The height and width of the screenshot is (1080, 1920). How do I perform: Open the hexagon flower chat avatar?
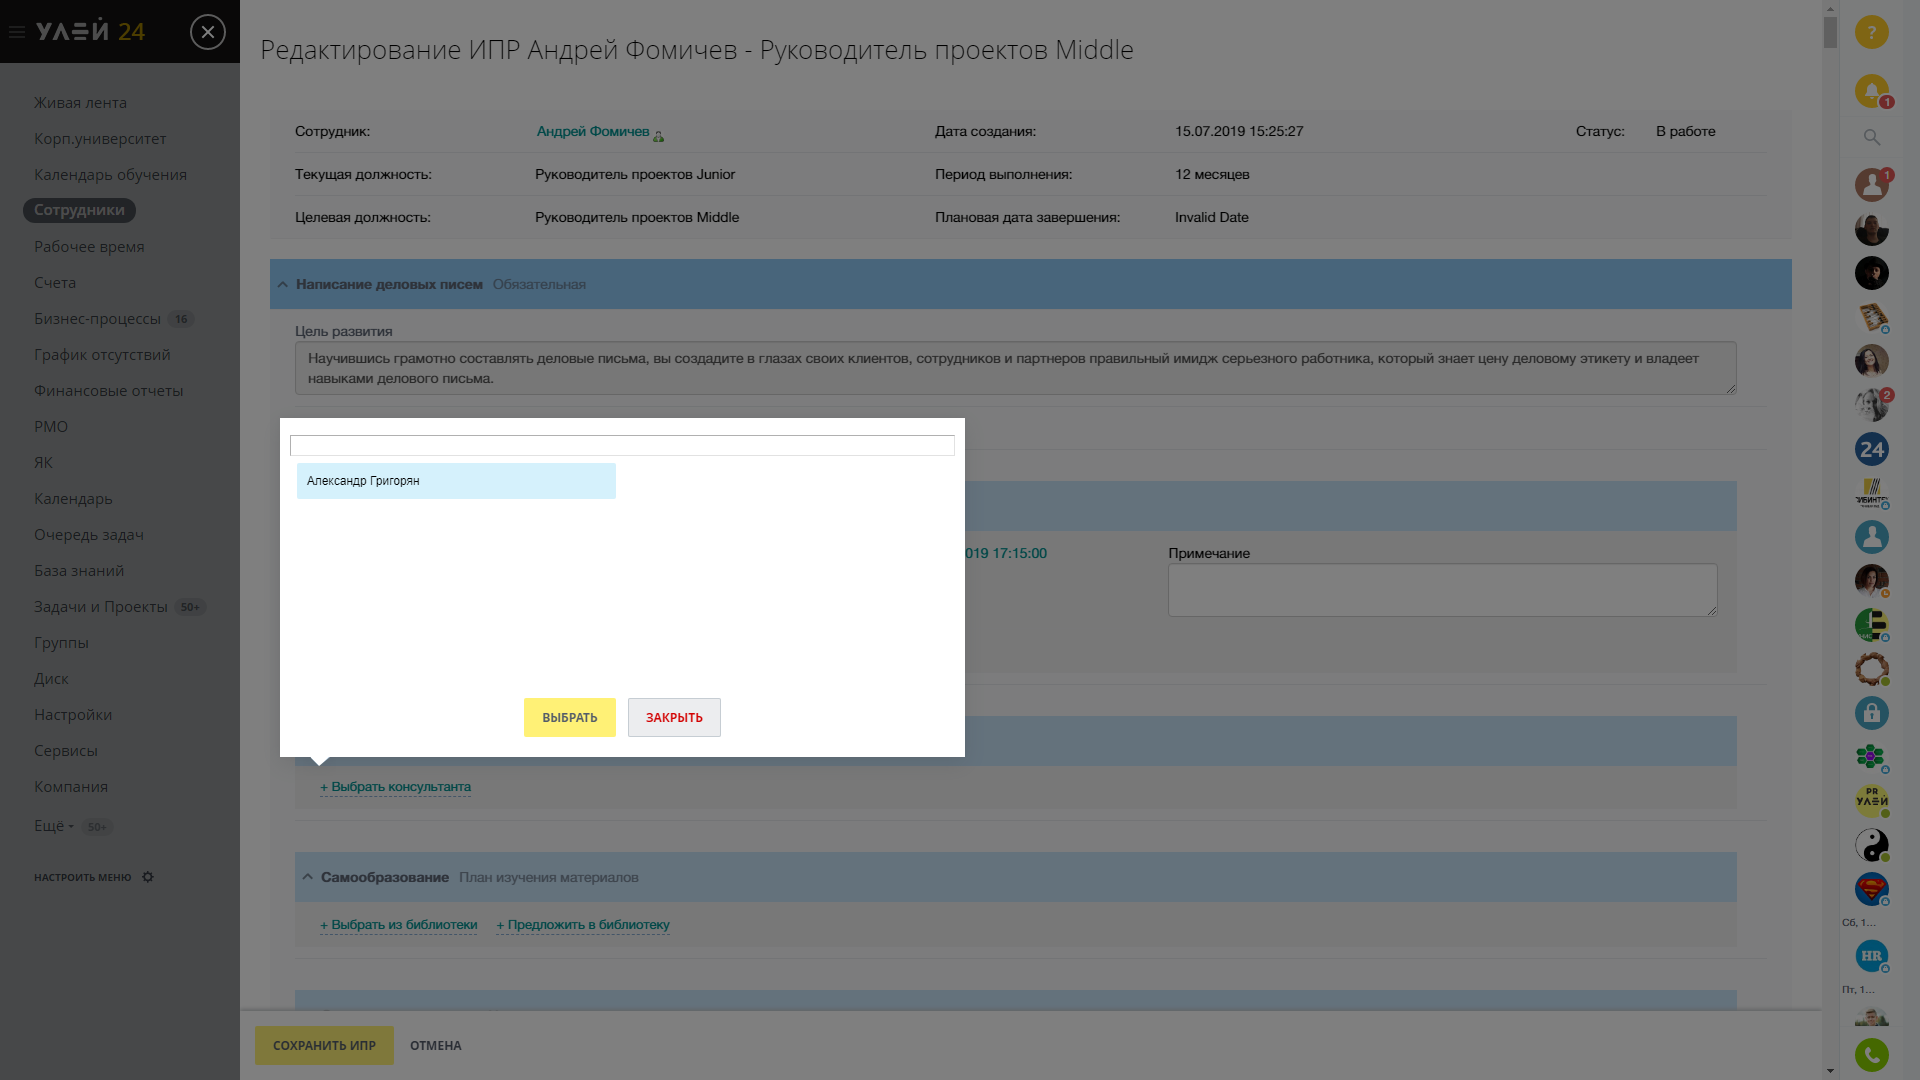1872,757
